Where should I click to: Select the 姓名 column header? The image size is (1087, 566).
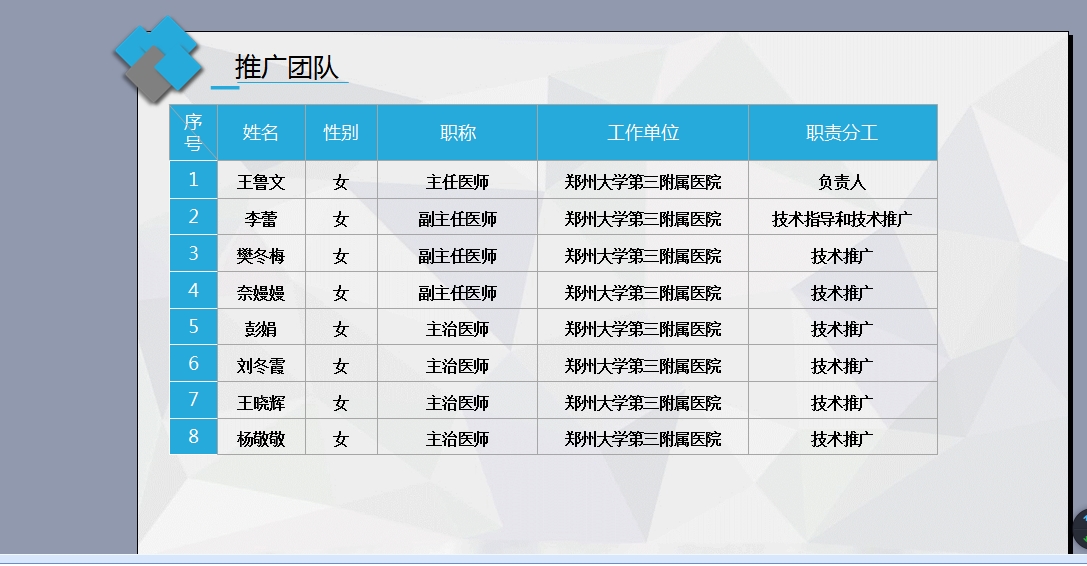coord(261,132)
